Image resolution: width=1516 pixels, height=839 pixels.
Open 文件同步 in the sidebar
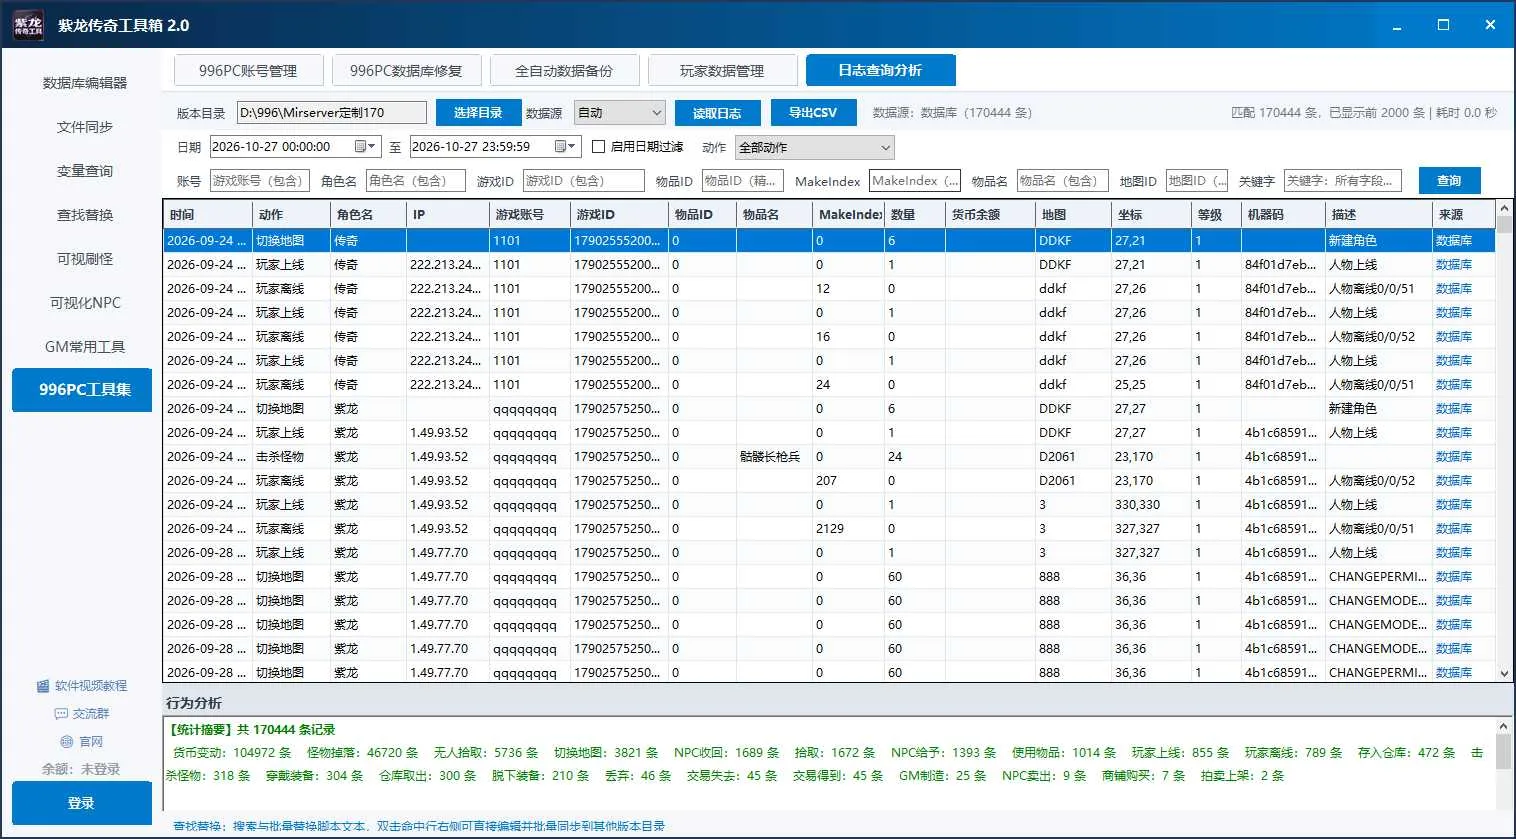click(x=85, y=127)
